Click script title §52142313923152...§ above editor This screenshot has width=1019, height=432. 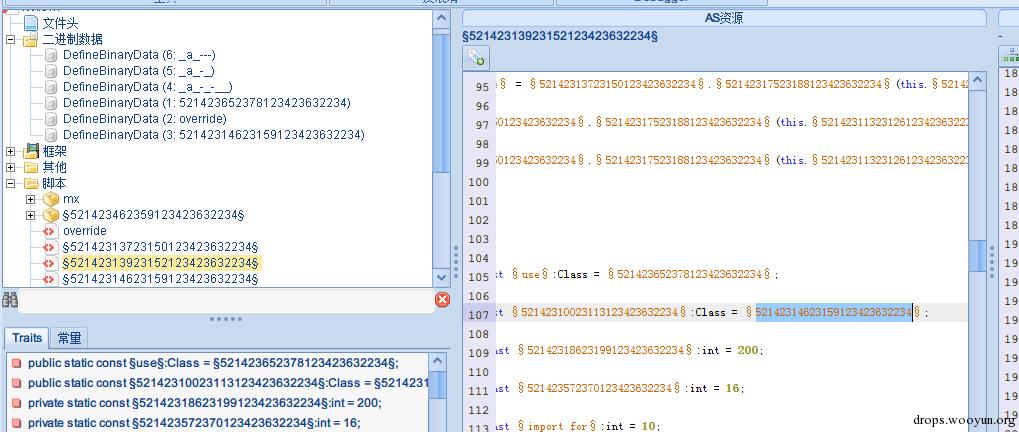click(560, 36)
